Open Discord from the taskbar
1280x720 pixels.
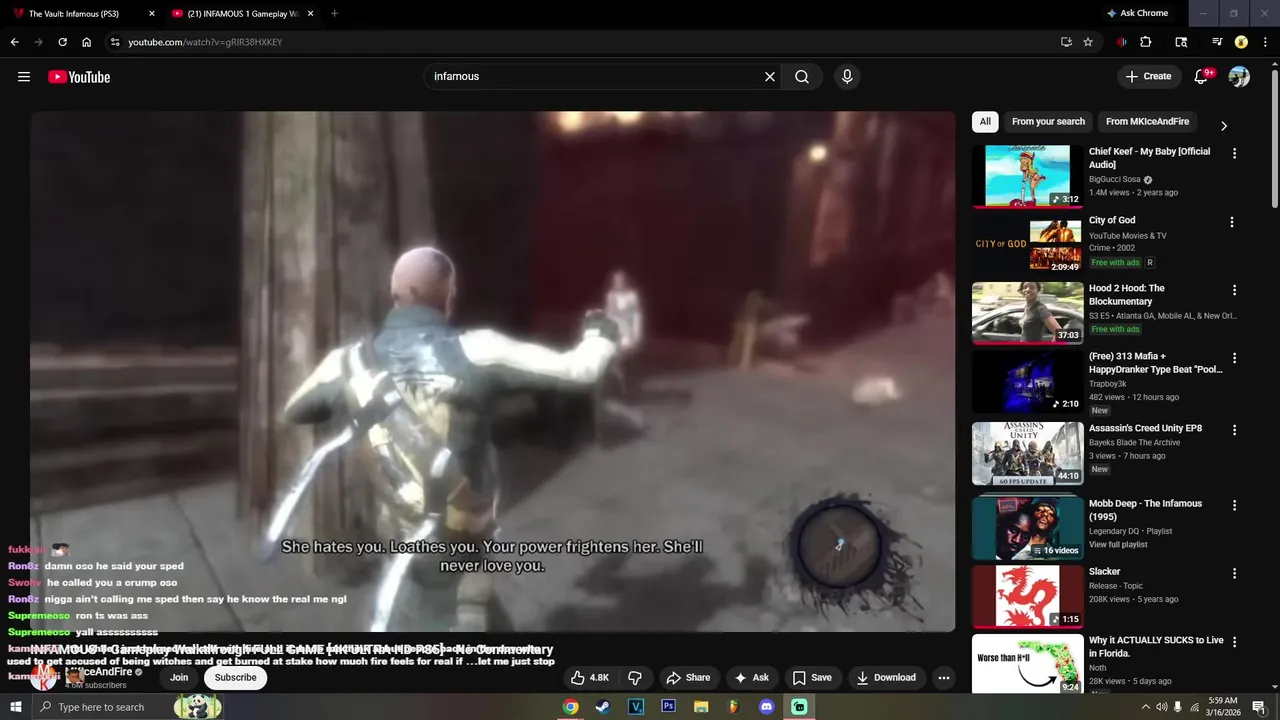(x=767, y=707)
